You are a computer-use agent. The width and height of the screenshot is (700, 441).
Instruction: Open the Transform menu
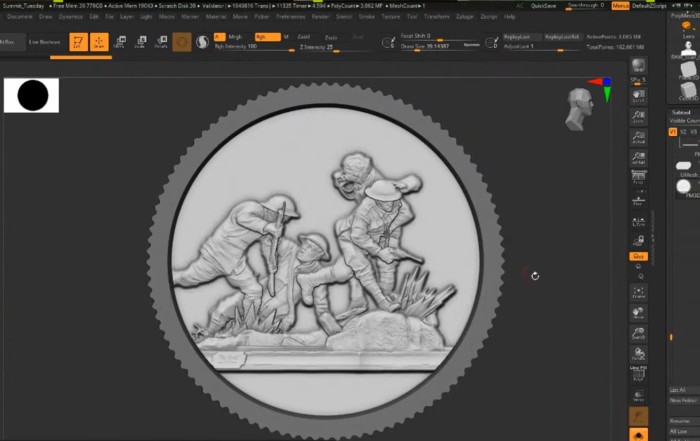click(436, 17)
